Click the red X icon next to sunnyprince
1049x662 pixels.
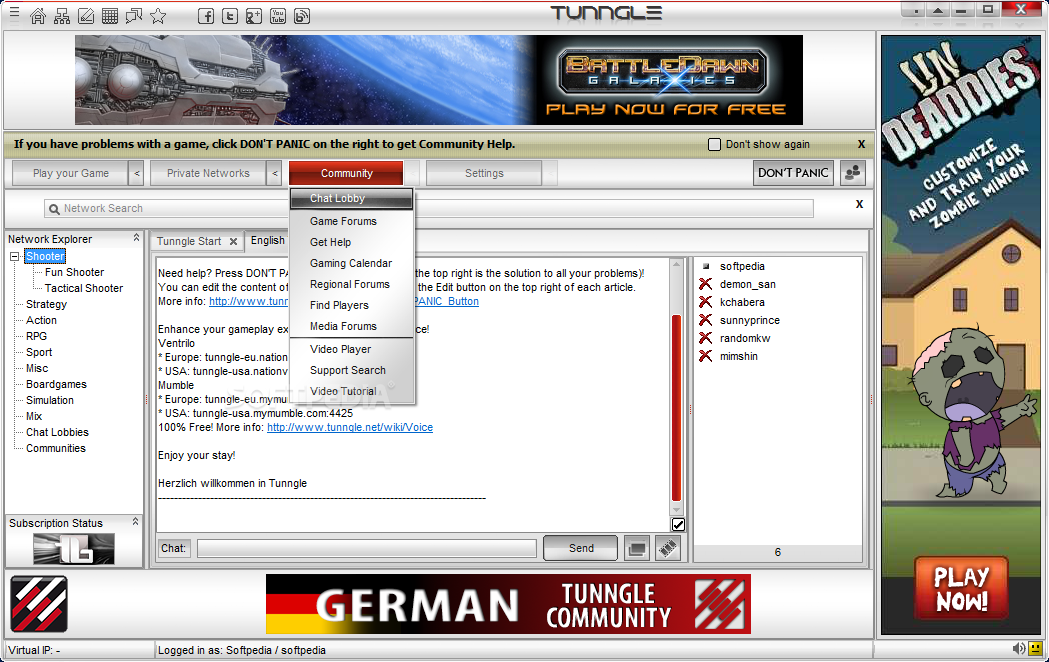pos(705,320)
